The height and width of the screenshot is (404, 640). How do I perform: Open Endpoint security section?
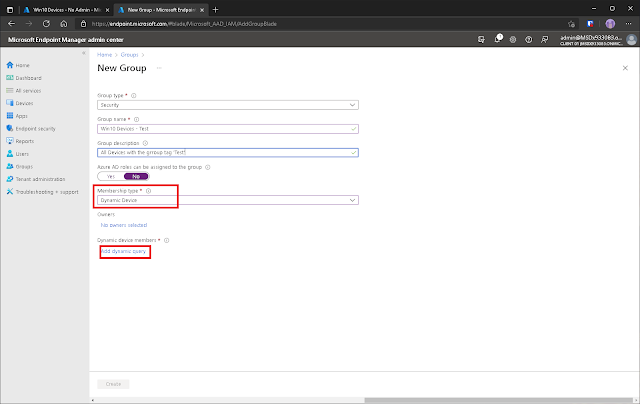click(x=31, y=129)
